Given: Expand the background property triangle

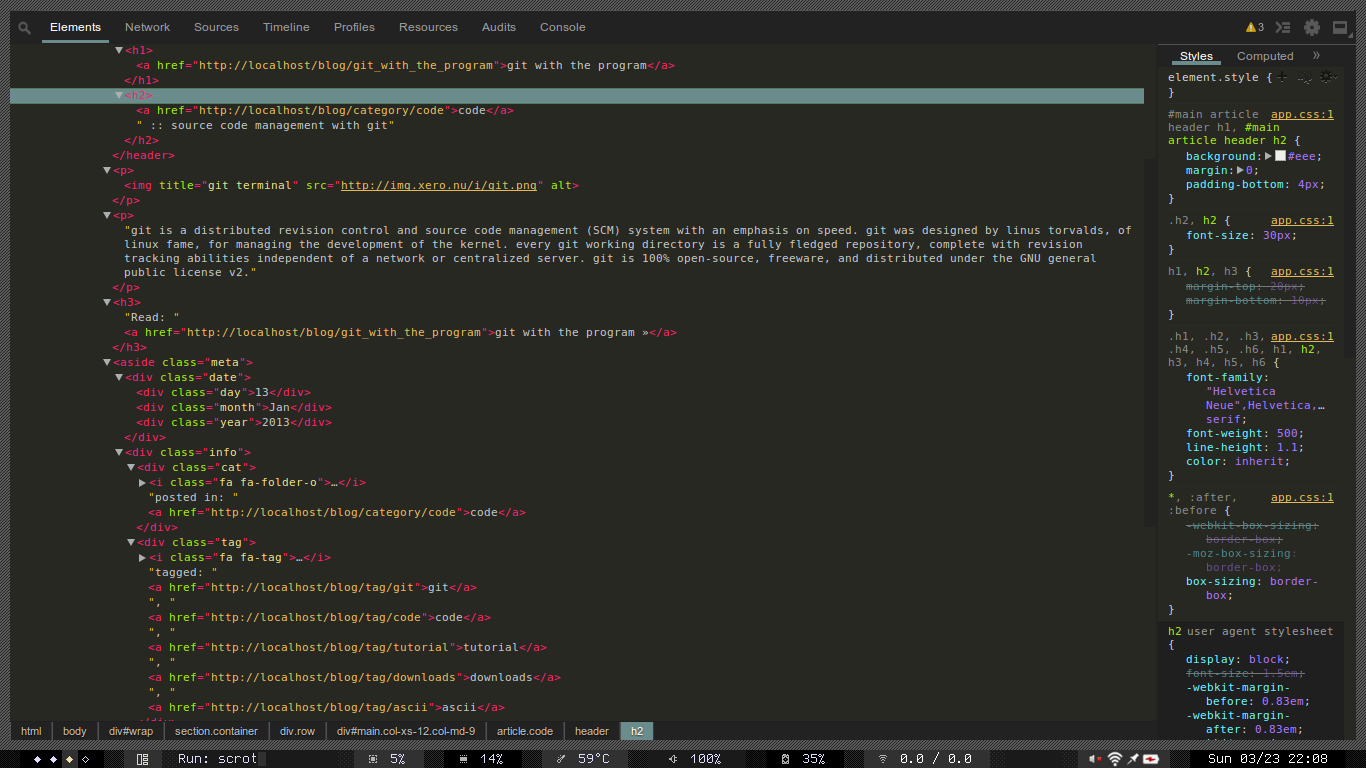Looking at the screenshot, I should (1268, 156).
